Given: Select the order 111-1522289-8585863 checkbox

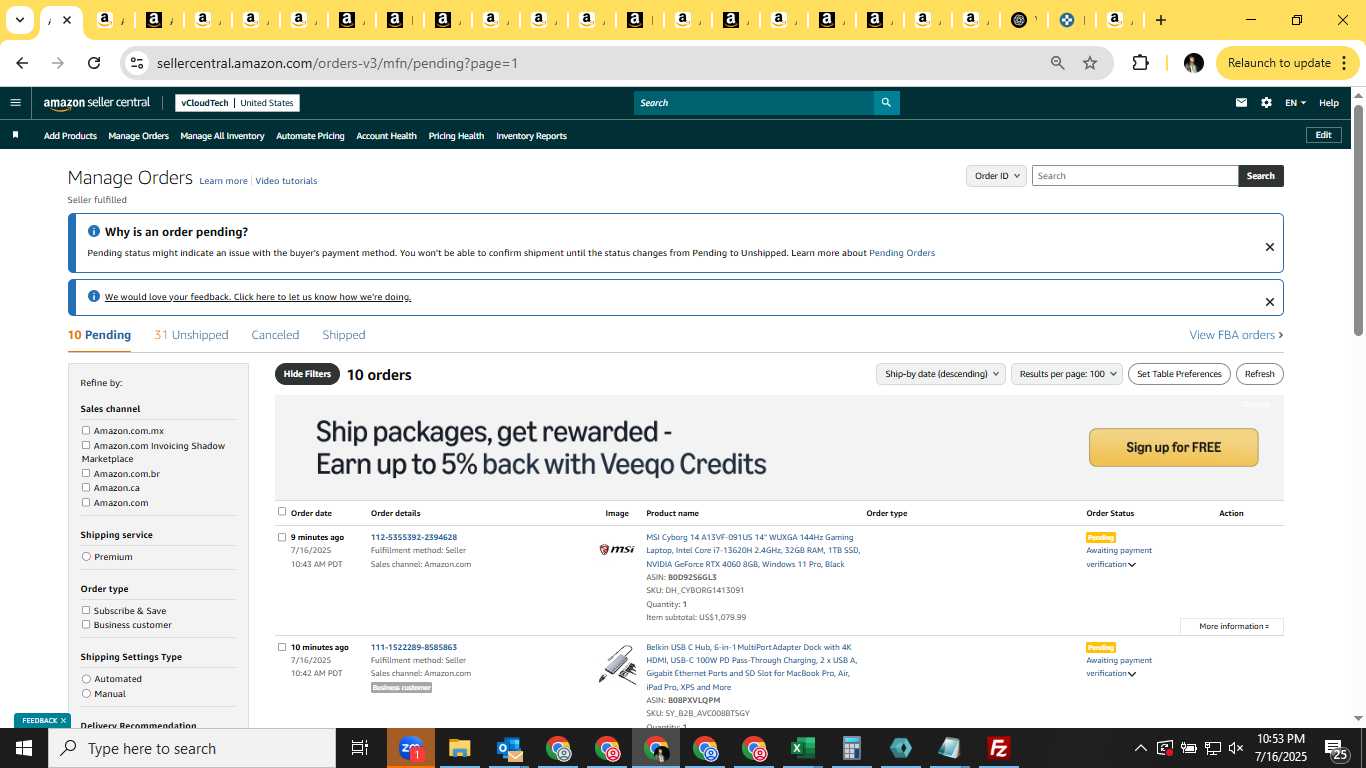Looking at the screenshot, I should pos(282,647).
